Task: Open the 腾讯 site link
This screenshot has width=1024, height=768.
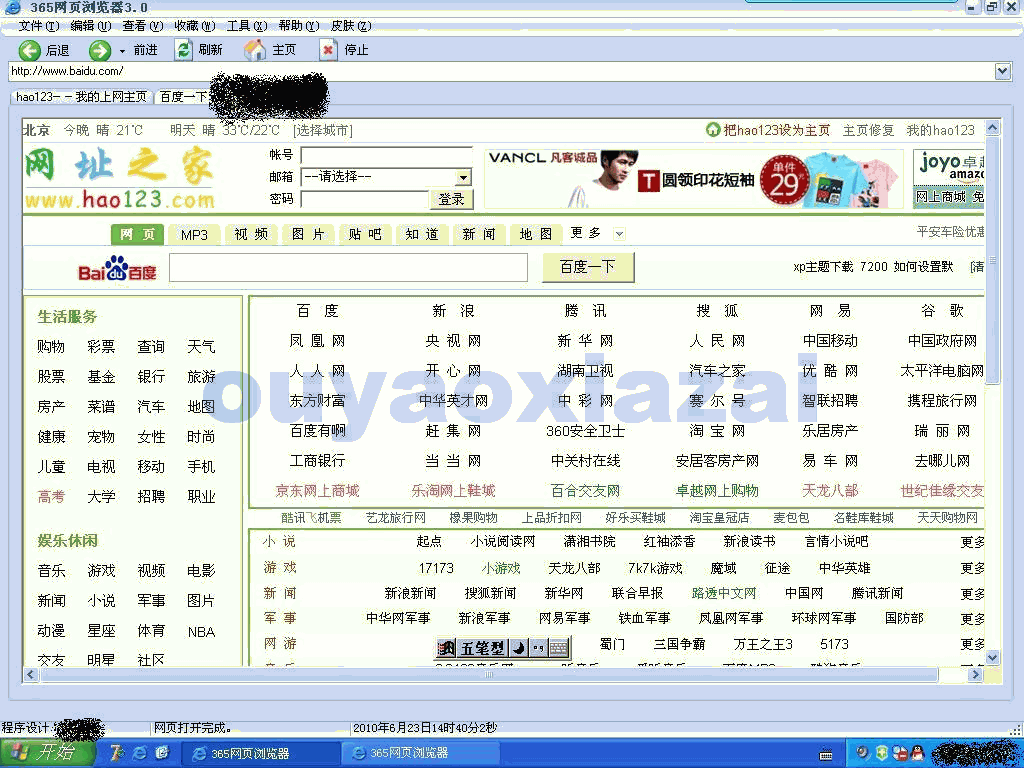Action: 586,311
